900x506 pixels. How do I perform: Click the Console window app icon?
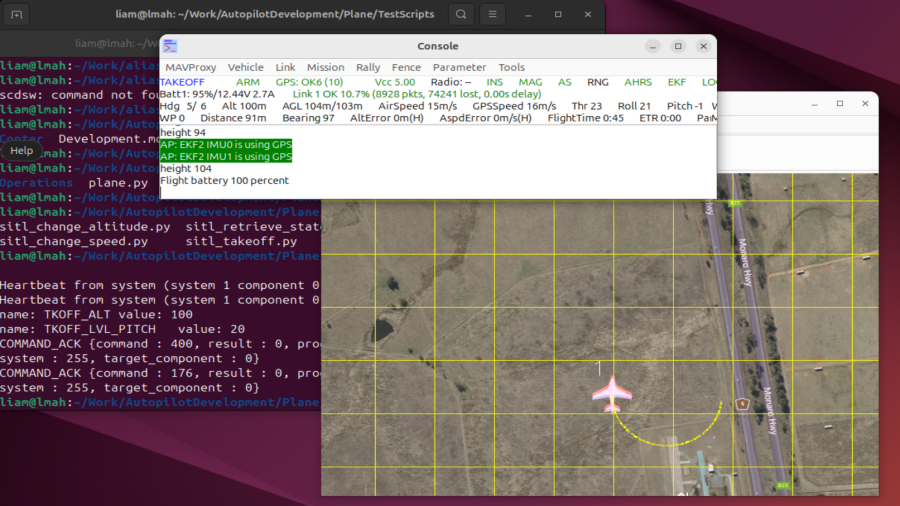pos(170,46)
